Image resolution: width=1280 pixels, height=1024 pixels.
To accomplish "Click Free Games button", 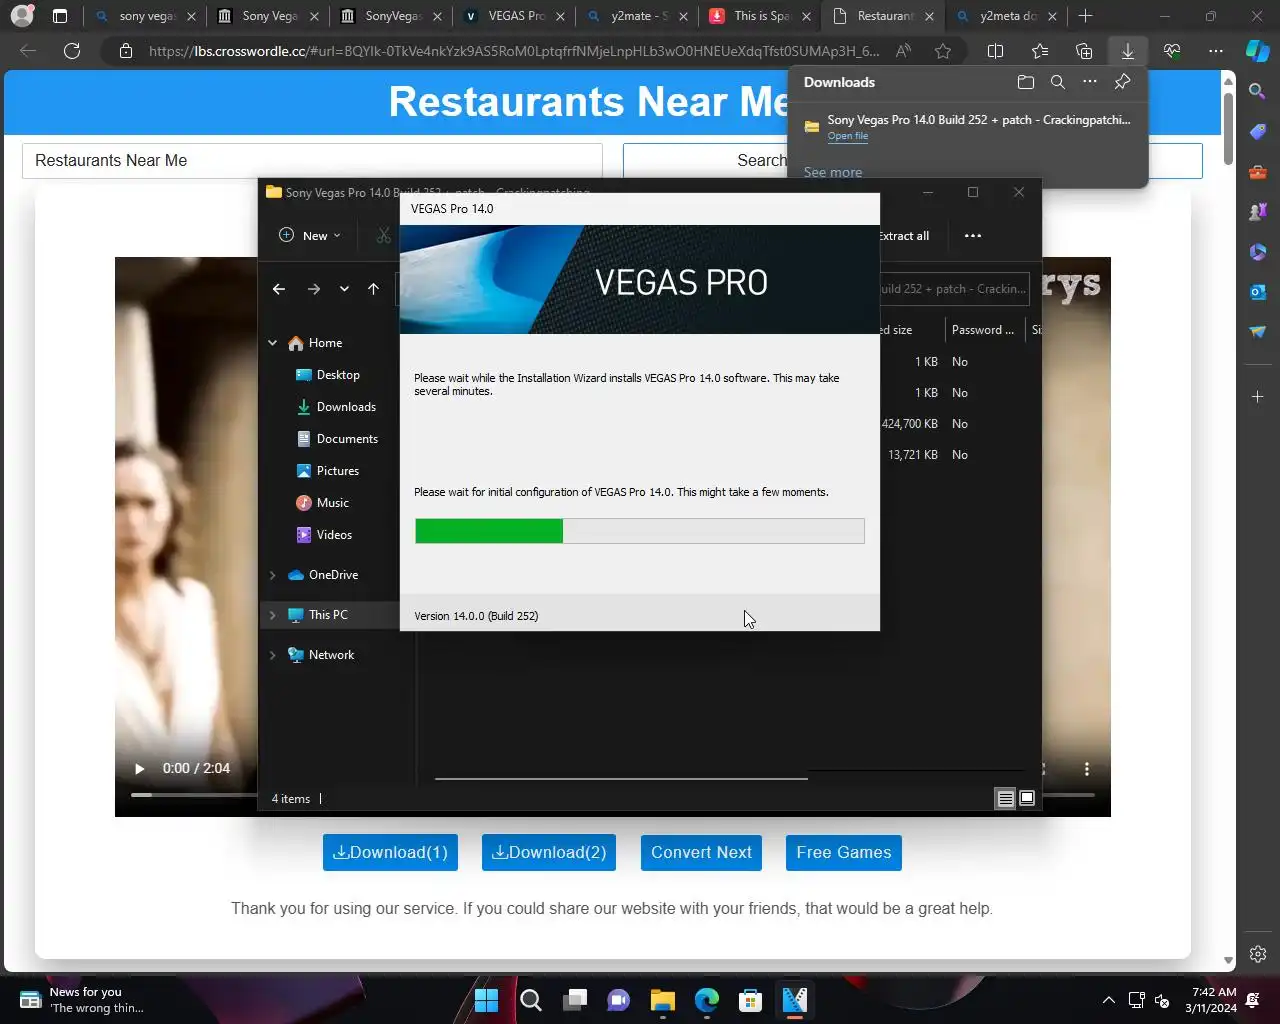I will pyautogui.click(x=844, y=853).
